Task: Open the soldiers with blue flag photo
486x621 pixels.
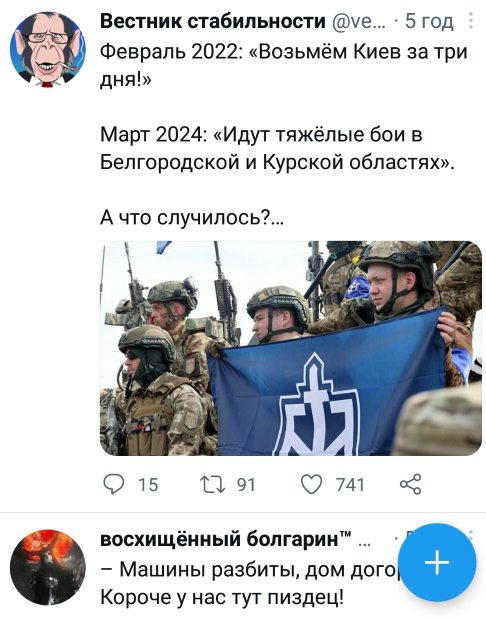Action: point(291,348)
